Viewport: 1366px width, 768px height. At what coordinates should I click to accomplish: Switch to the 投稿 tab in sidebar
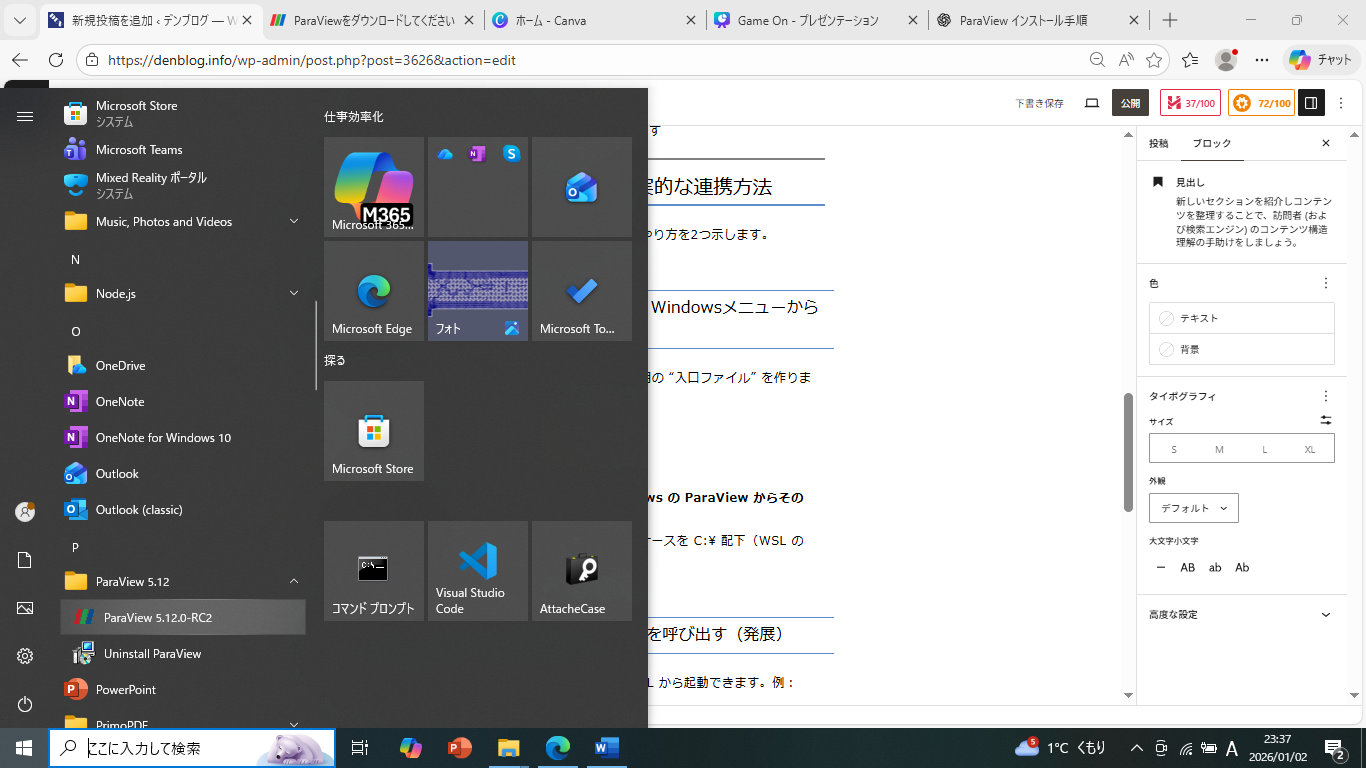[1158, 143]
